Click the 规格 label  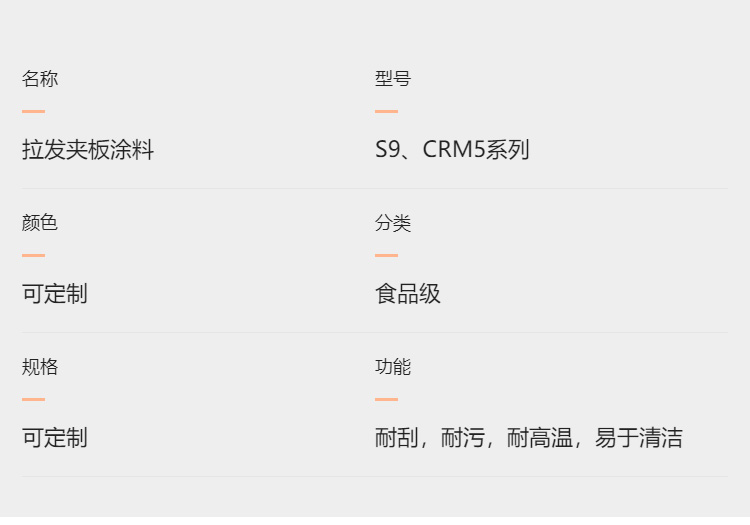coord(40,367)
